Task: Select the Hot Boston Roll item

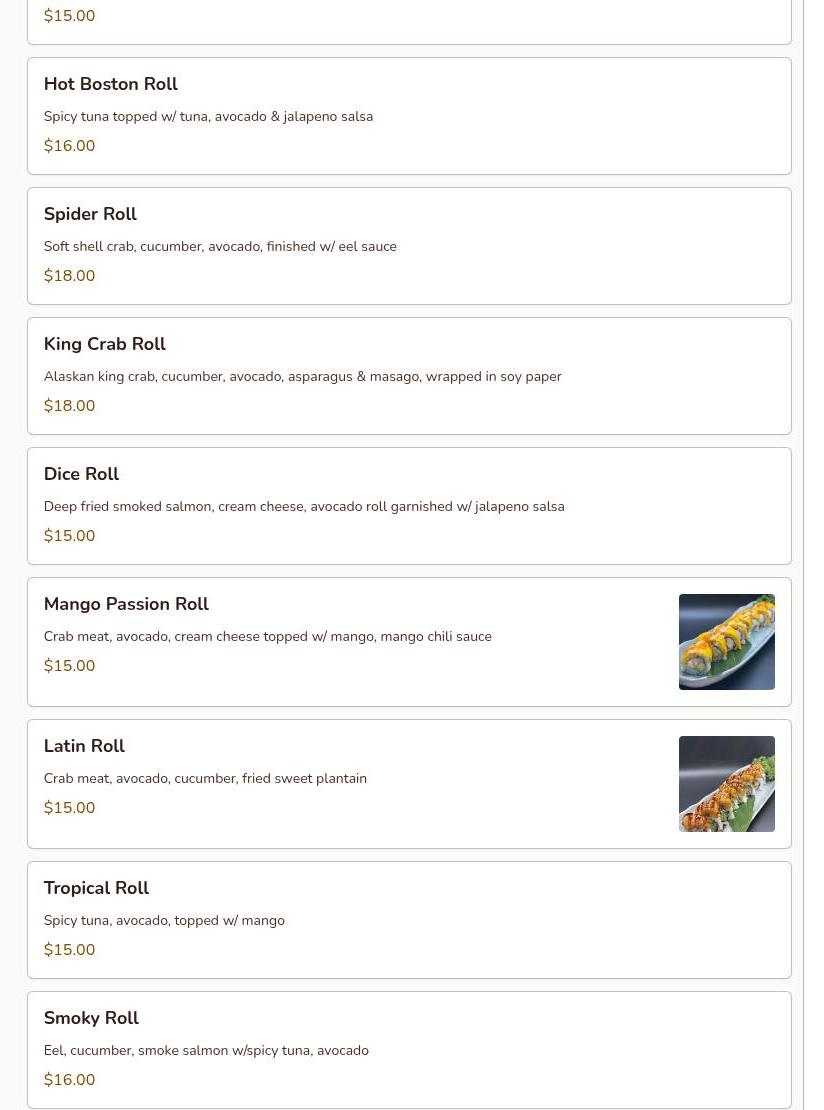Action: click(409, 116)
